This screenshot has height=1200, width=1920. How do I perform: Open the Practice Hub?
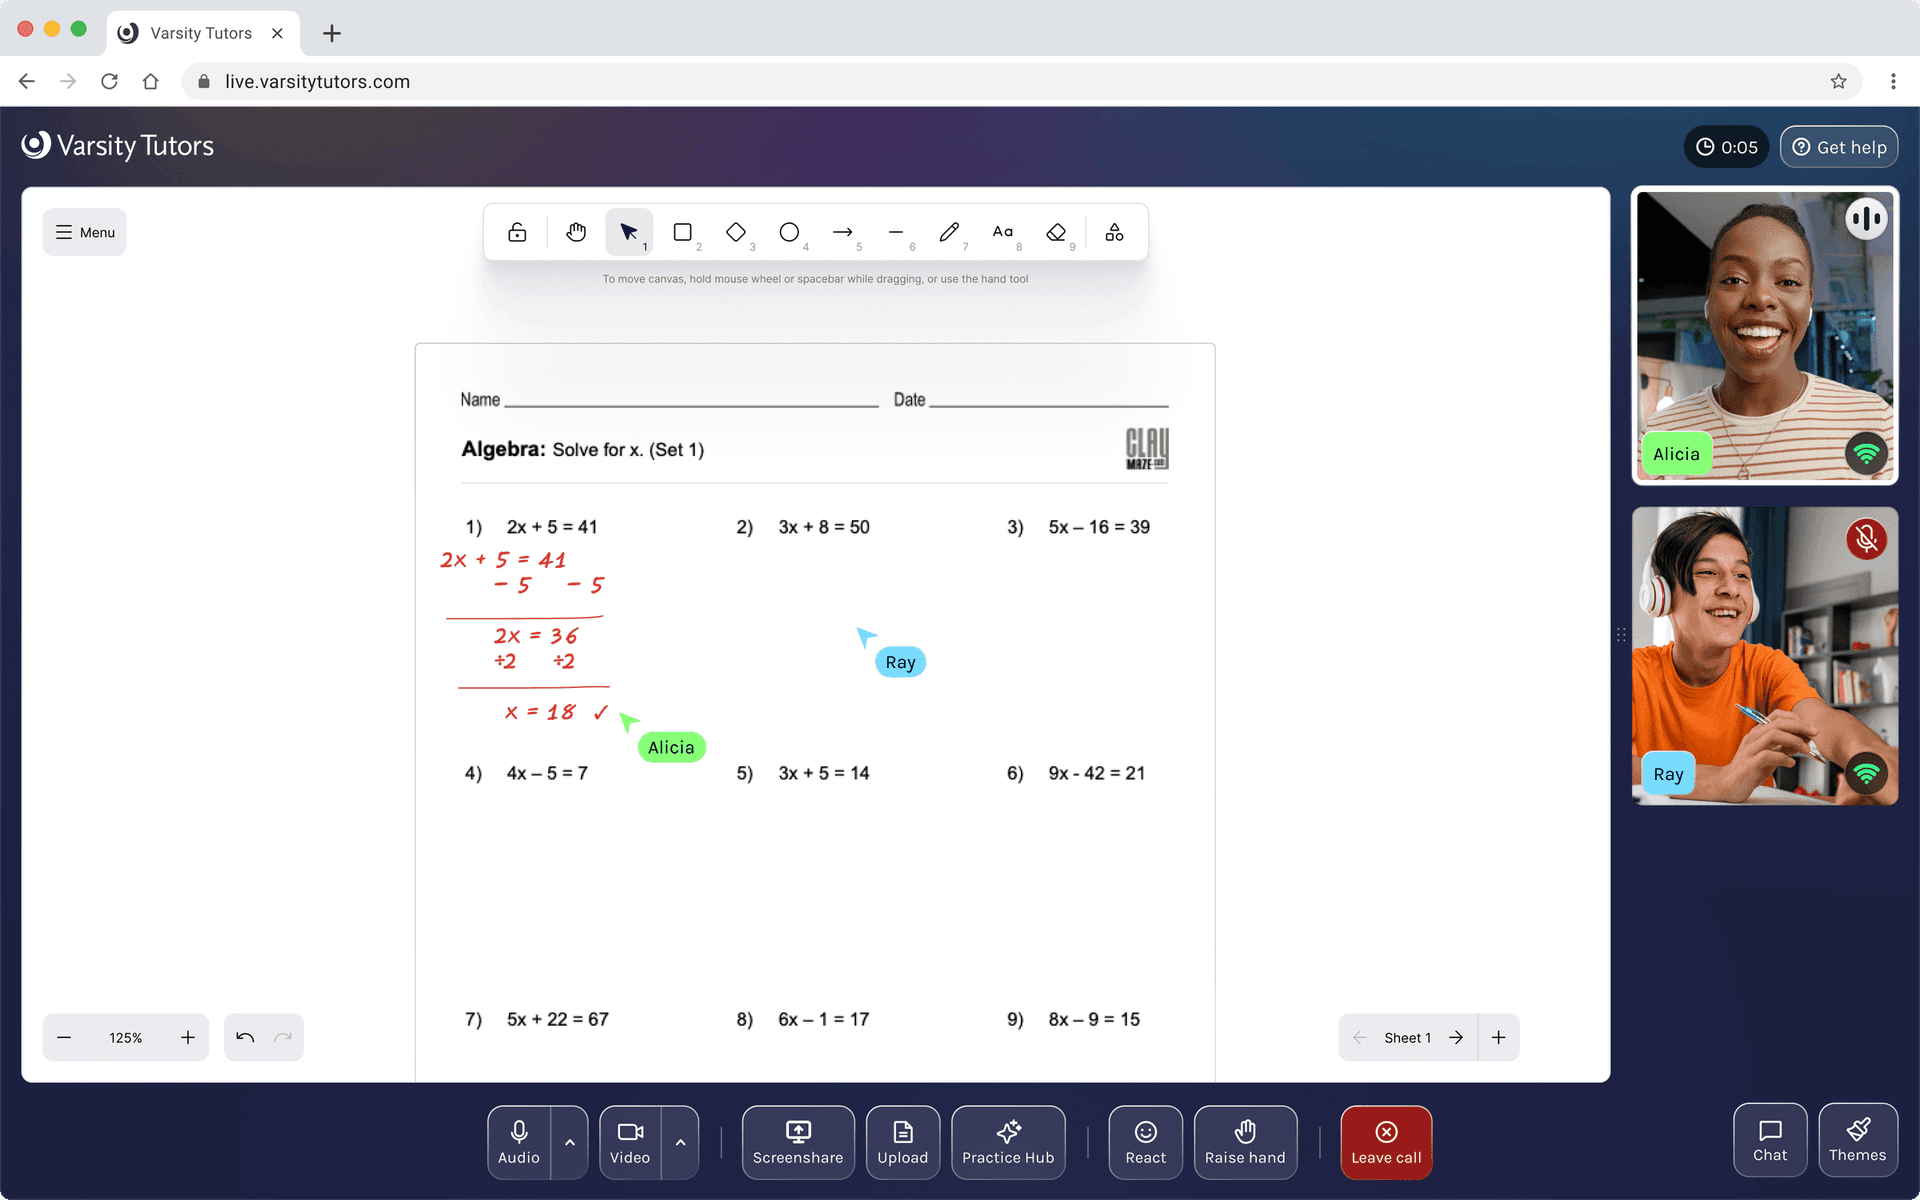coord(1008,1142)
